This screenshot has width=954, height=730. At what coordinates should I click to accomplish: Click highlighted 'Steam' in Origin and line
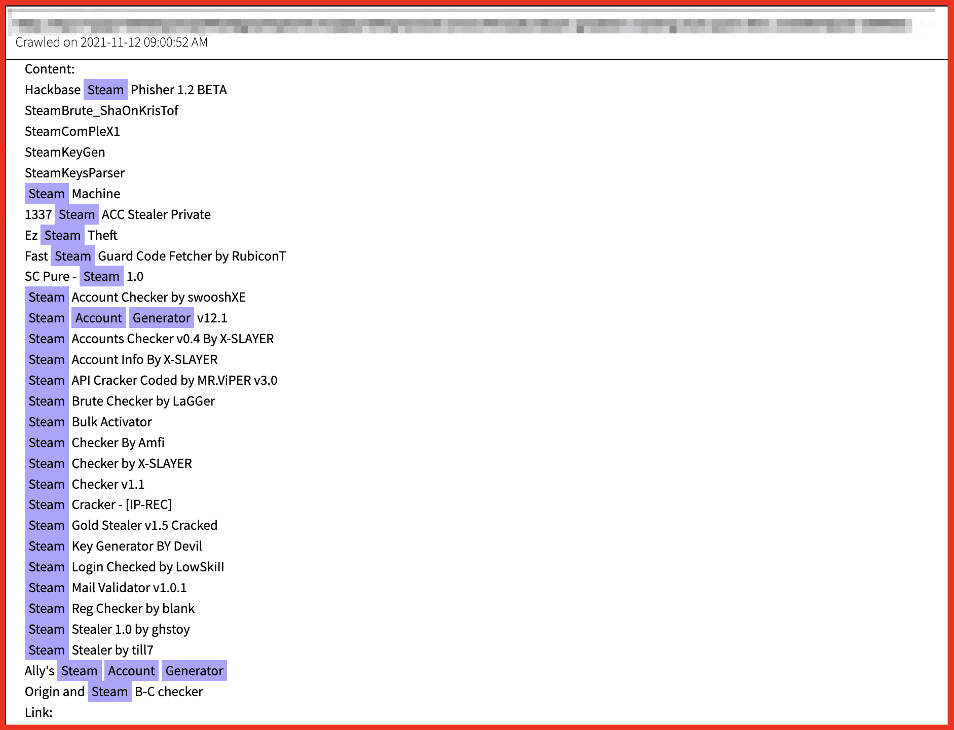110,691
